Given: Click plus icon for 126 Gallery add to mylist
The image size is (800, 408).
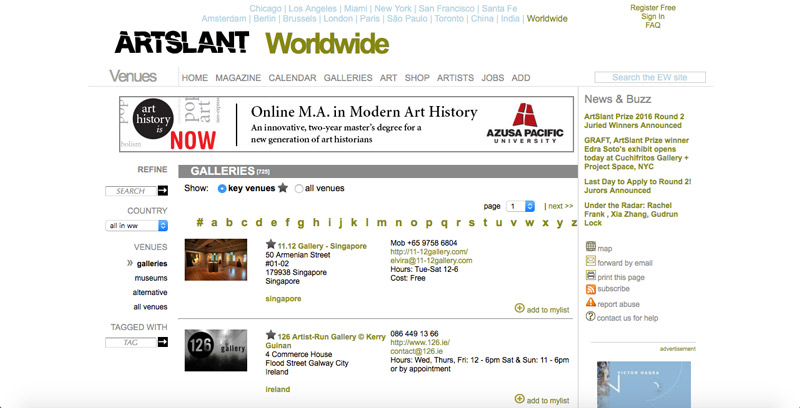Looking at the screenshot, I should coord(519,399).
